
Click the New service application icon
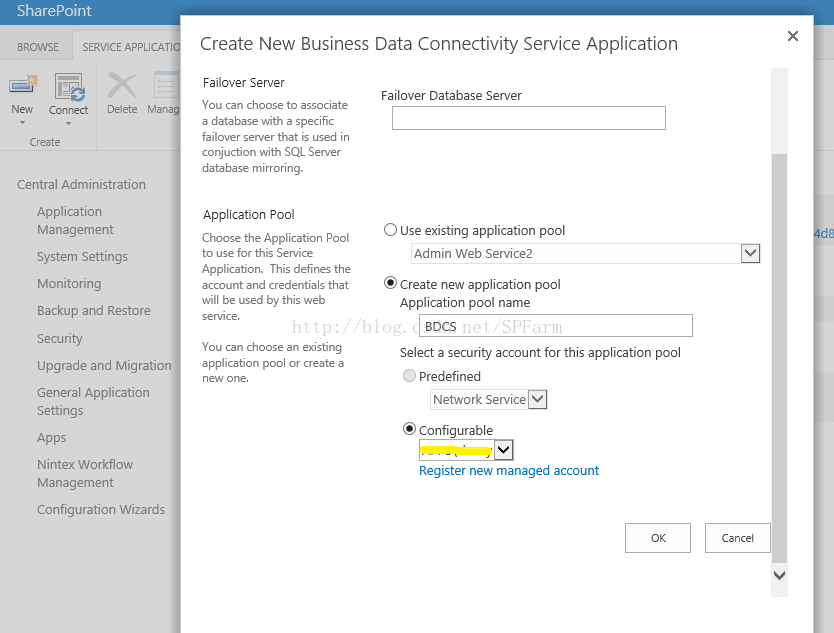click(x=23, y=86)
